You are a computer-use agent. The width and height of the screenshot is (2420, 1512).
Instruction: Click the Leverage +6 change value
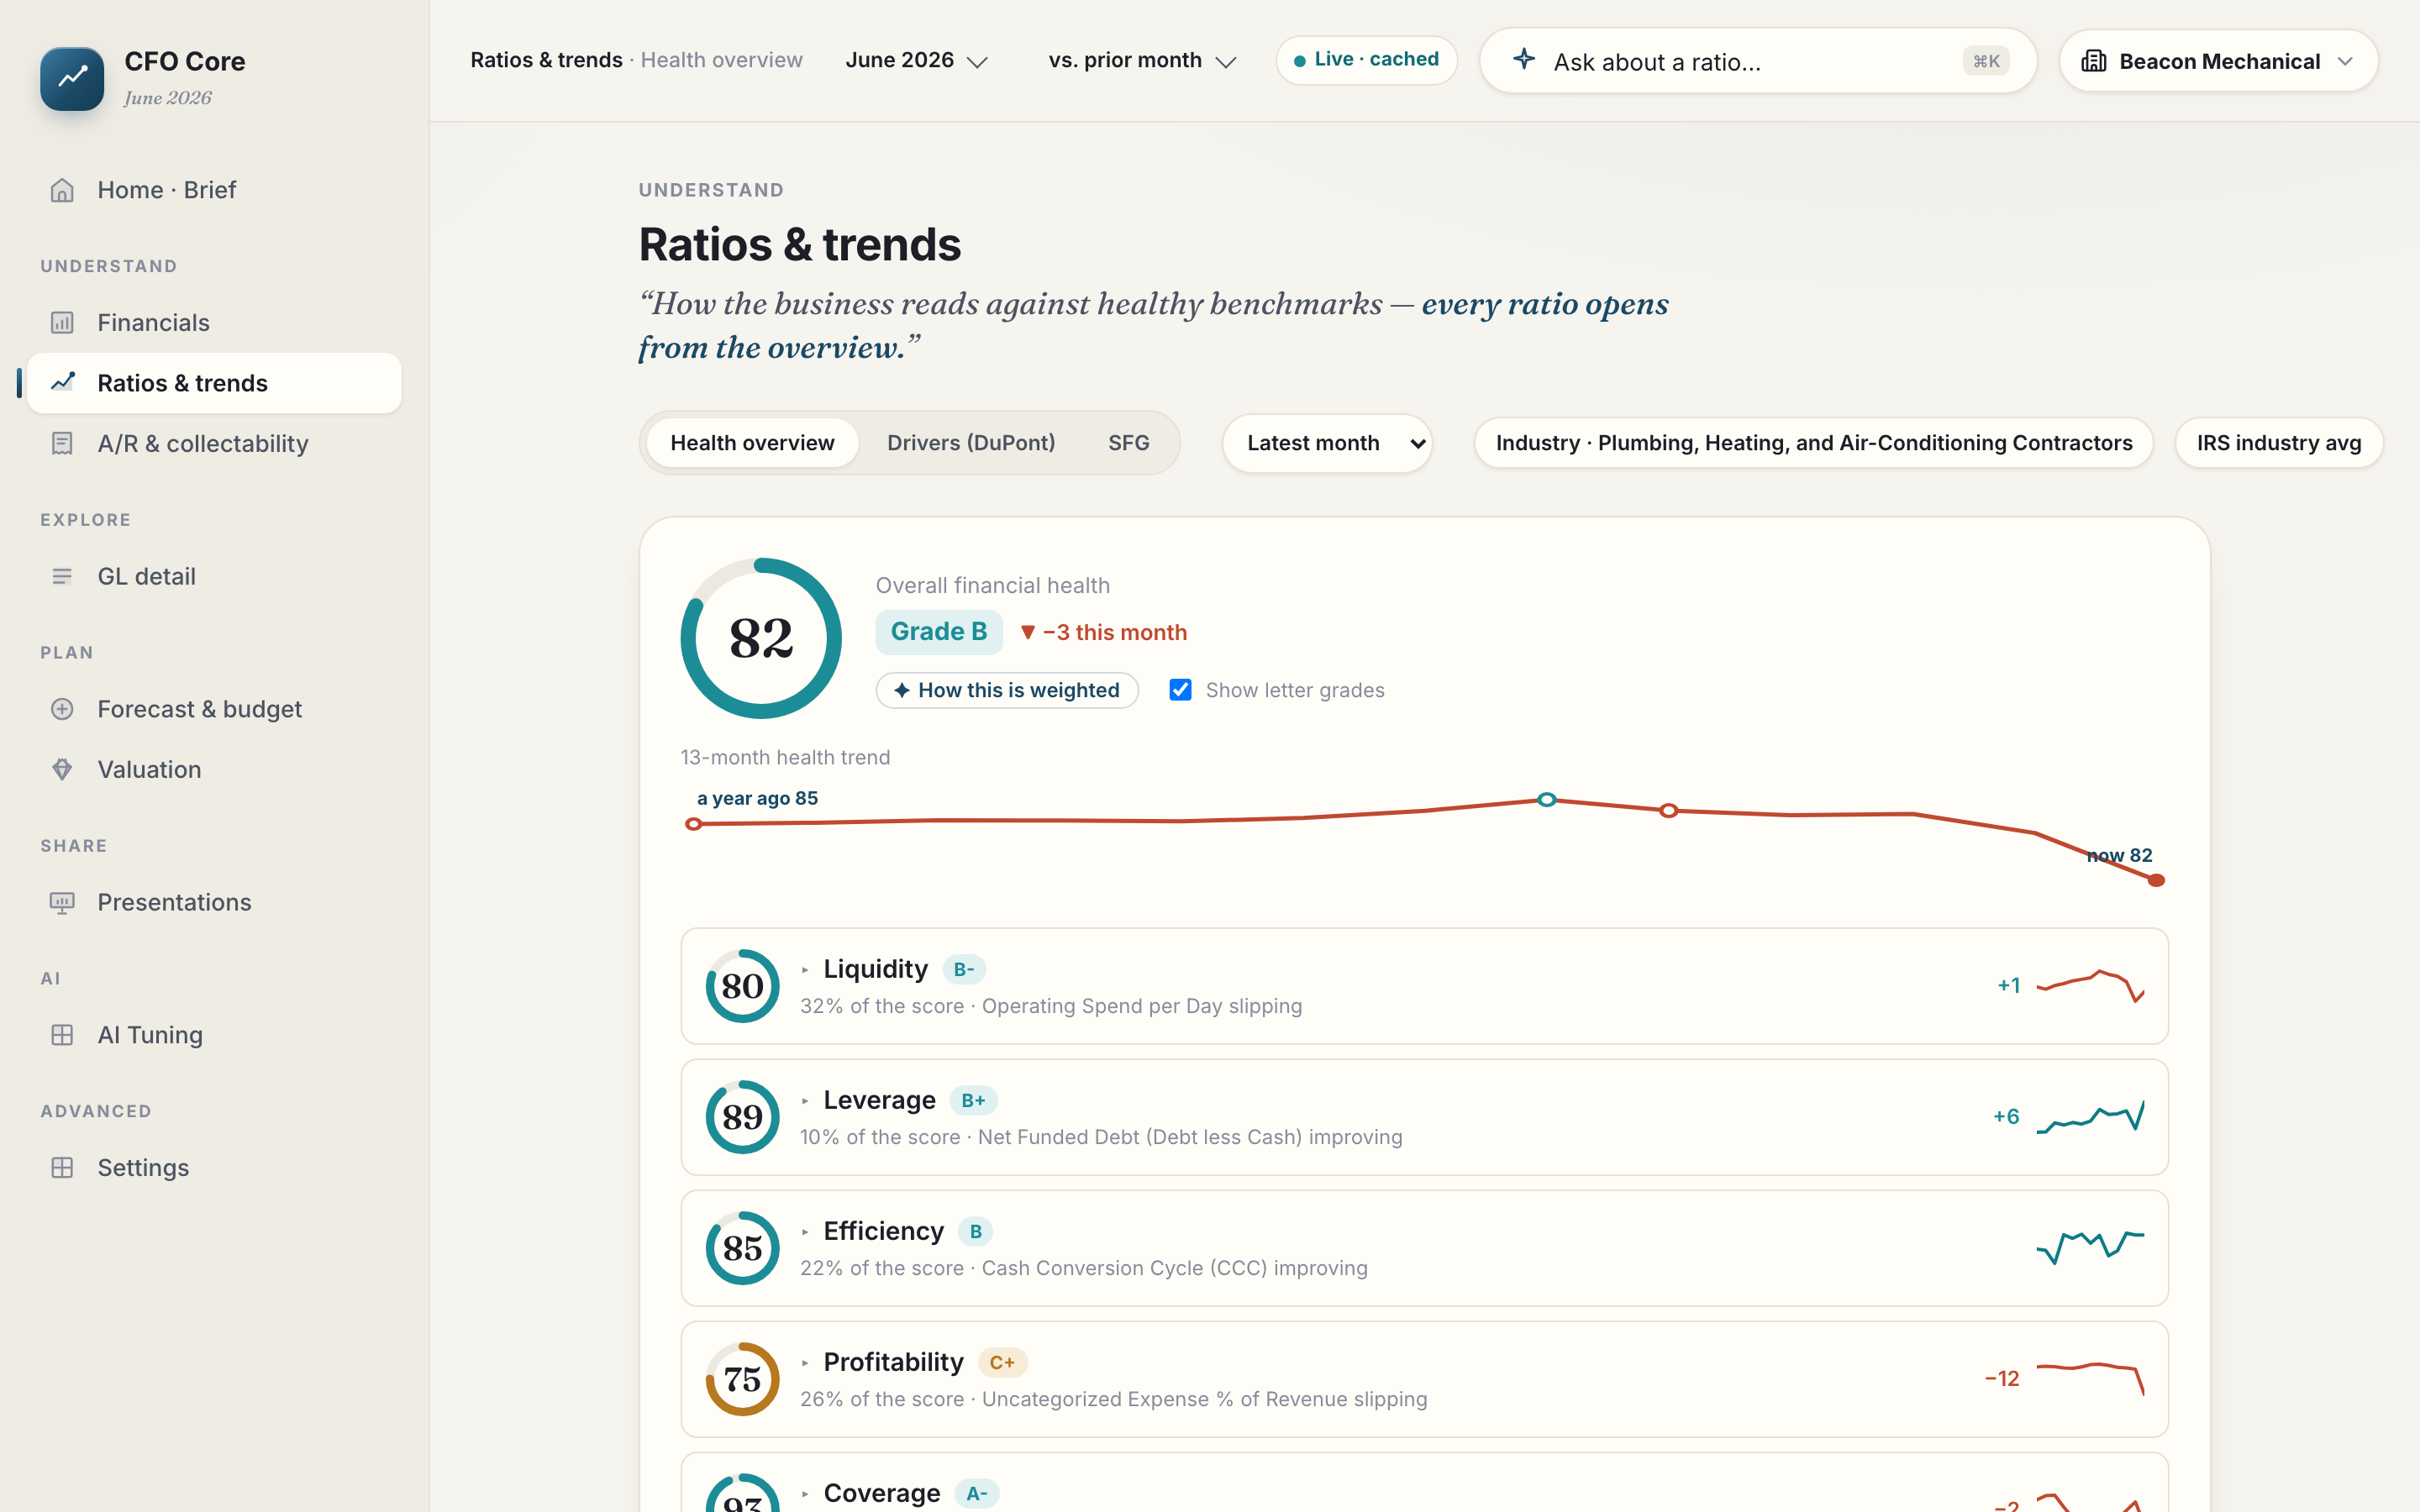2006,1117
